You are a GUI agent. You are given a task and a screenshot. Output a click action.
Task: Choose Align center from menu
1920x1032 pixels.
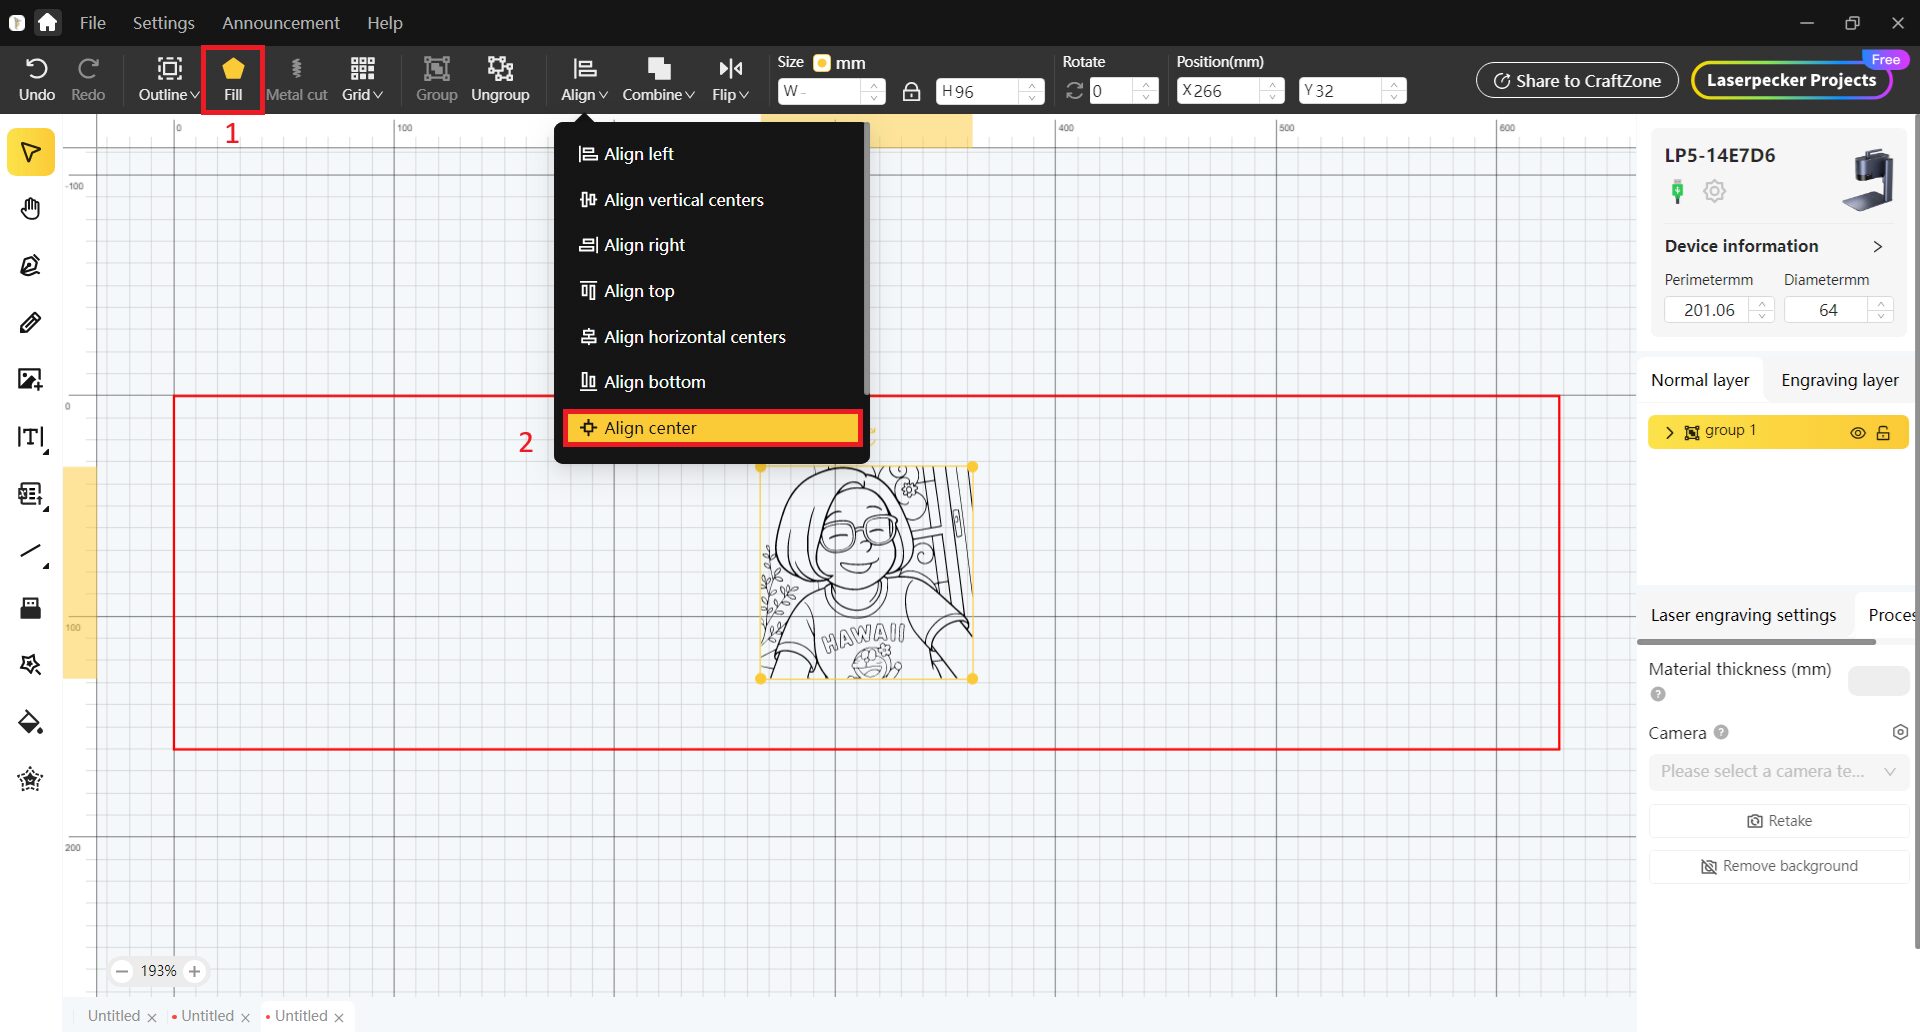711,428
